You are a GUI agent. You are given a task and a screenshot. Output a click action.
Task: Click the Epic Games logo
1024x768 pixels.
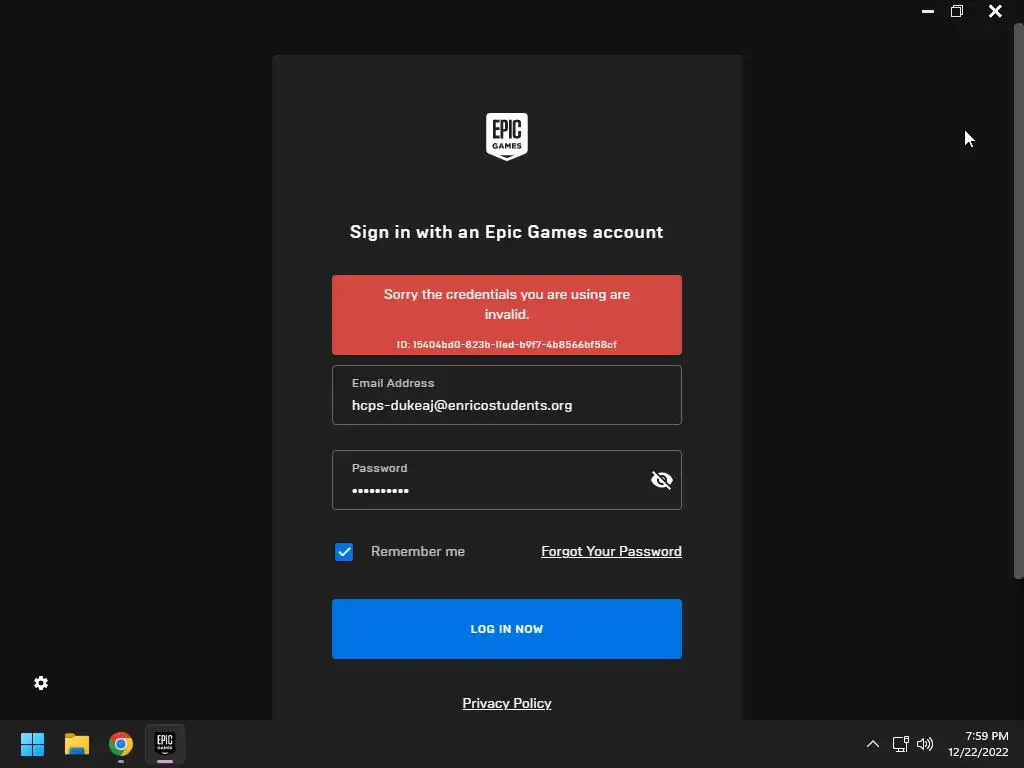click(x=507, y=136)
